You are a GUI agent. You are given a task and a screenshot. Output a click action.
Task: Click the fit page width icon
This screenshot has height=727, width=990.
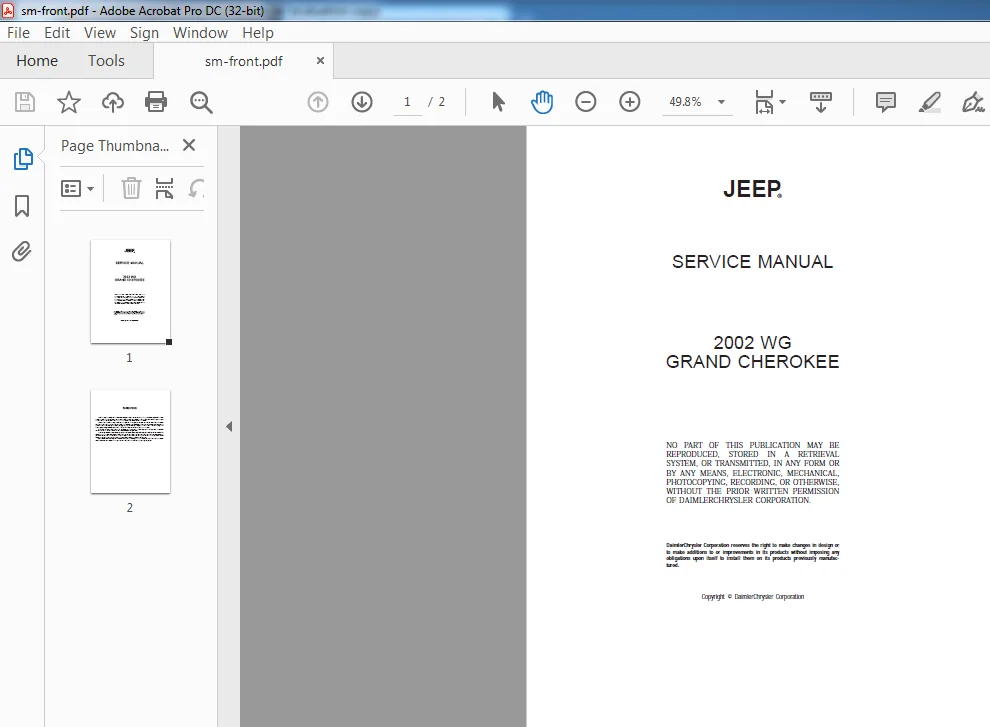click(x=764, y=102)
